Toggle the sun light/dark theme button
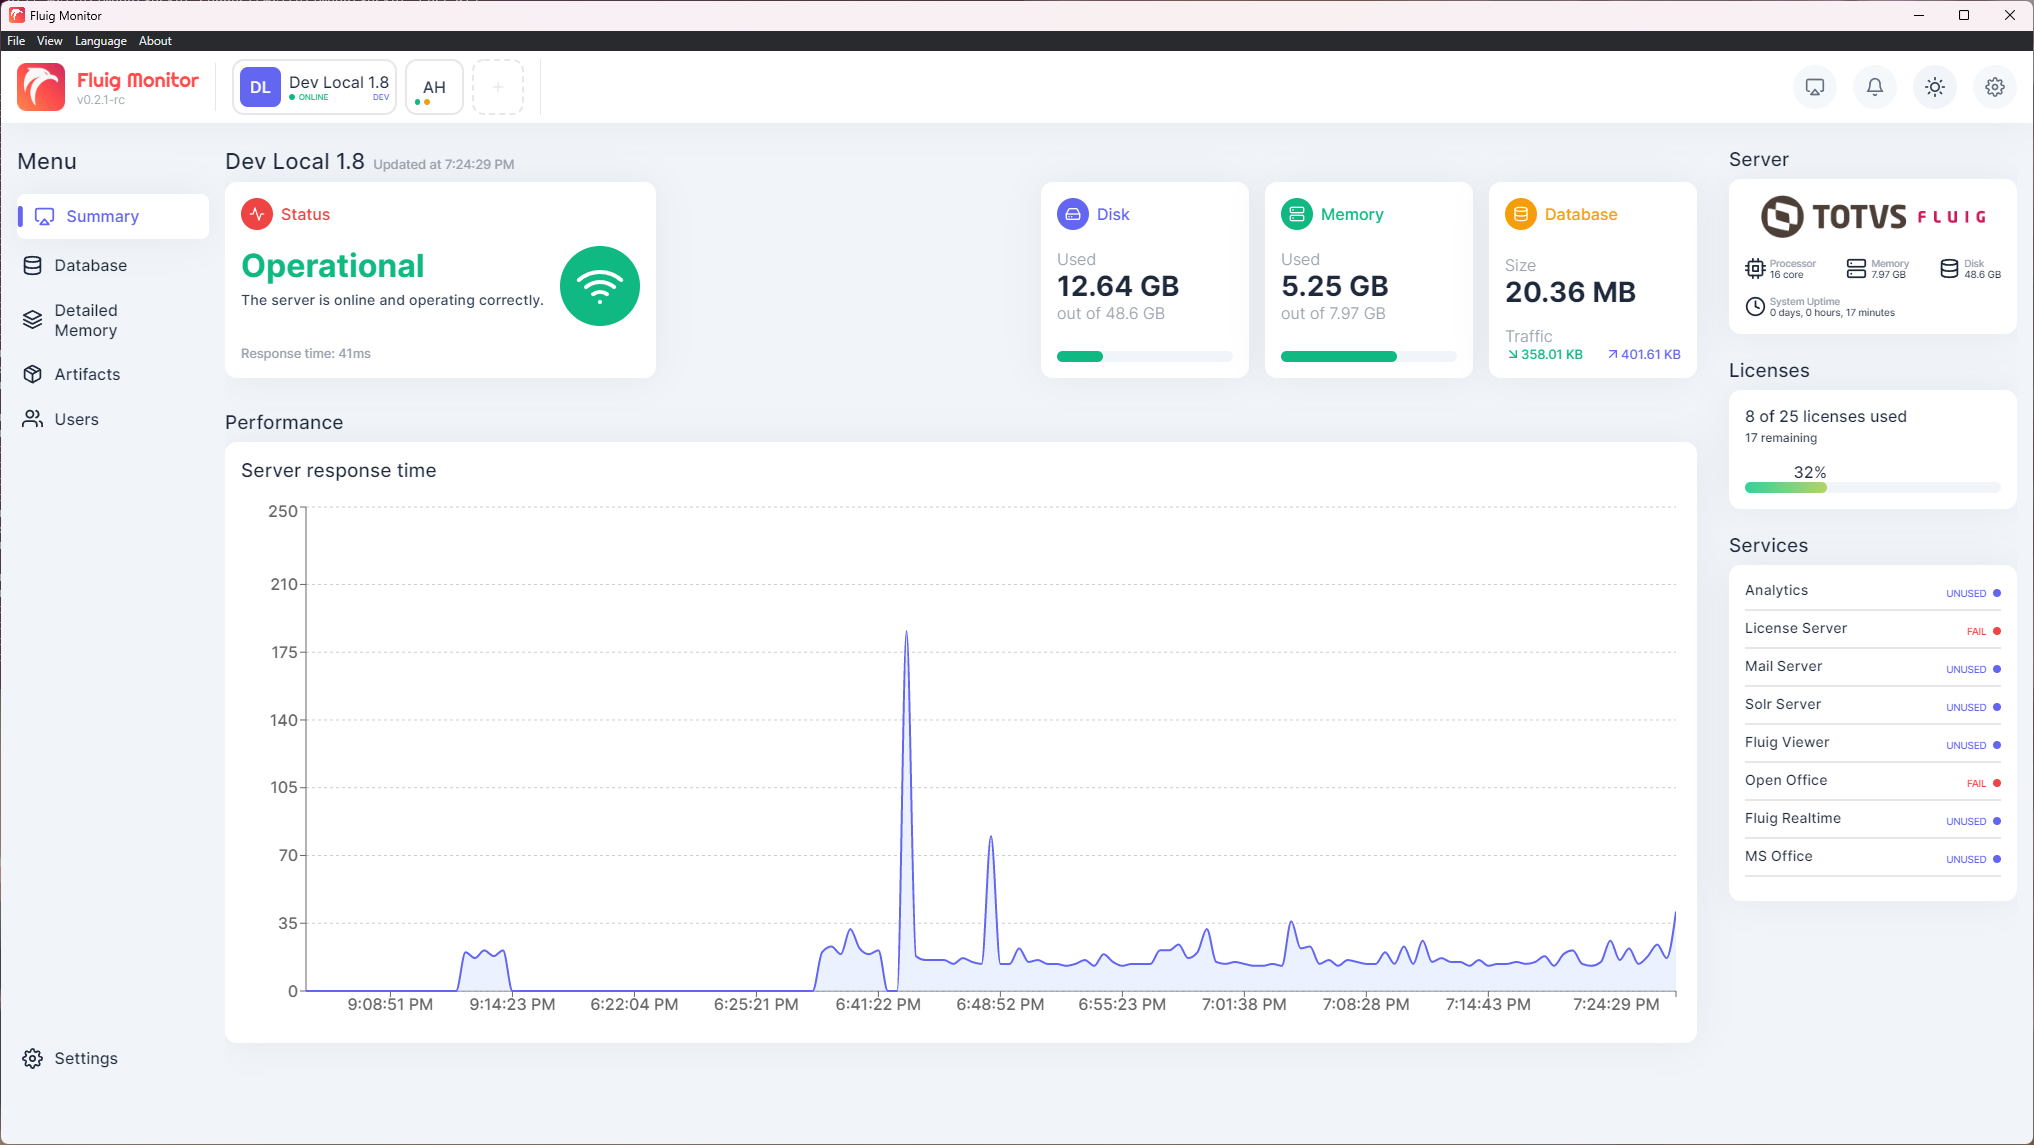 click(1935, 87)
